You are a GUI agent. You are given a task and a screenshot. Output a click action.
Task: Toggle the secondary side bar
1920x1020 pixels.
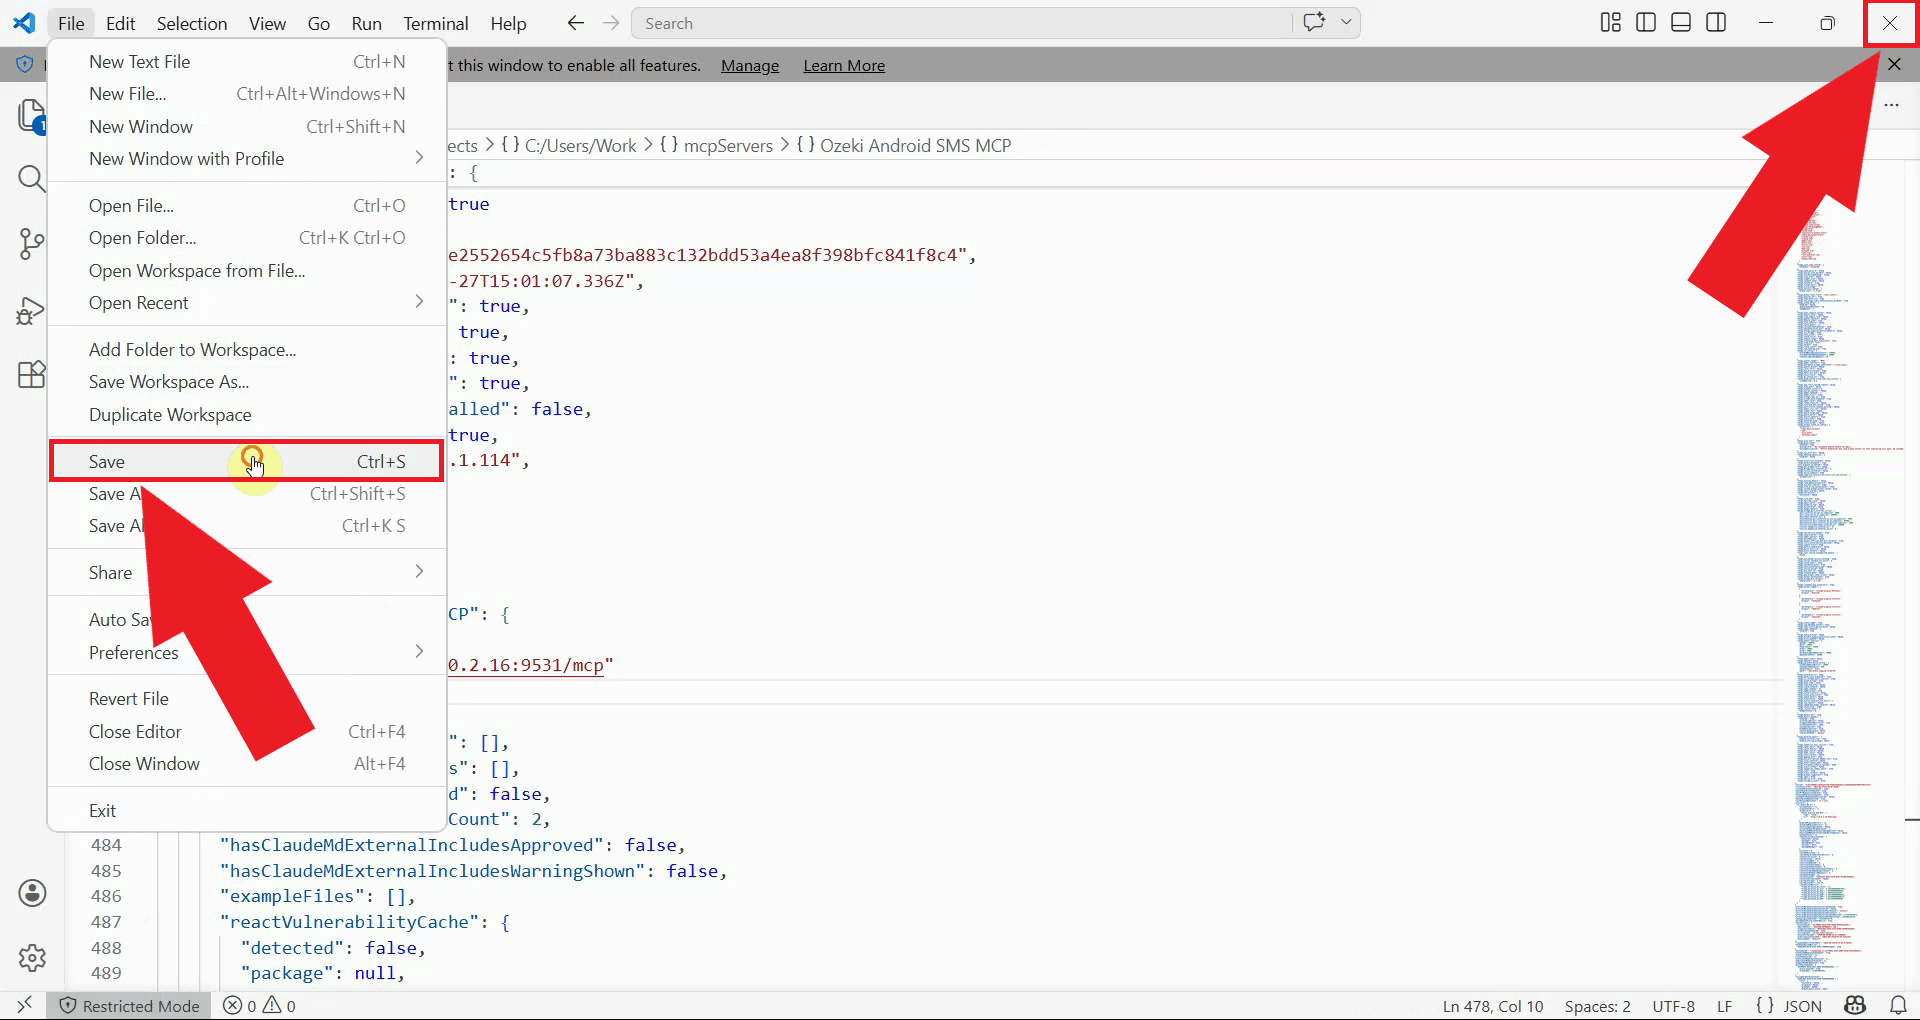click(1716, 23)
